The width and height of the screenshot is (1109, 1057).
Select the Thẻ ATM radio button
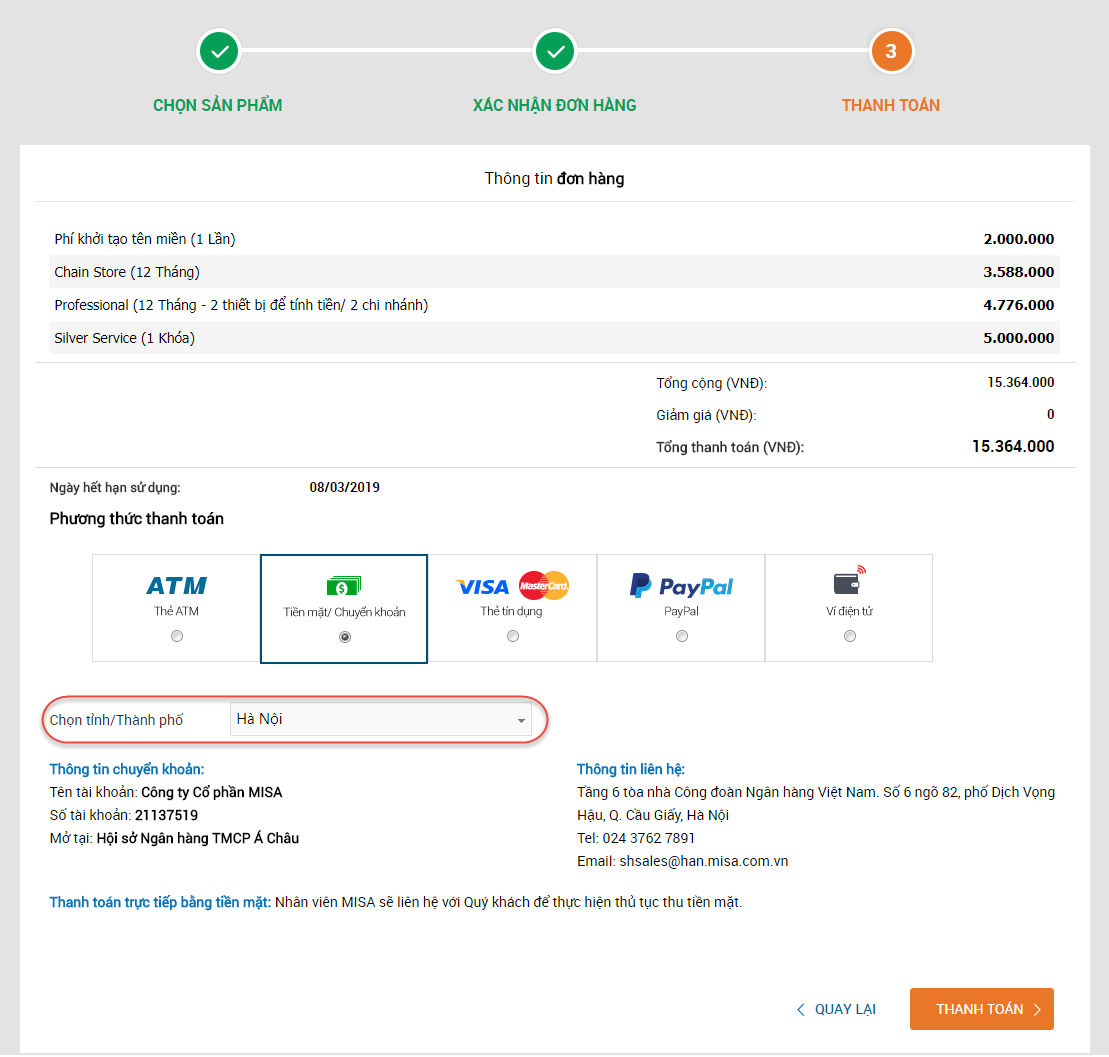tap(177, 636)
